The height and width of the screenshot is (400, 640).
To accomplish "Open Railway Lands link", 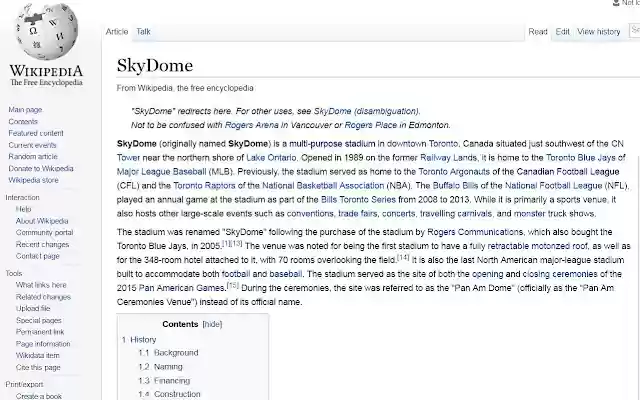I will point(448,158).
